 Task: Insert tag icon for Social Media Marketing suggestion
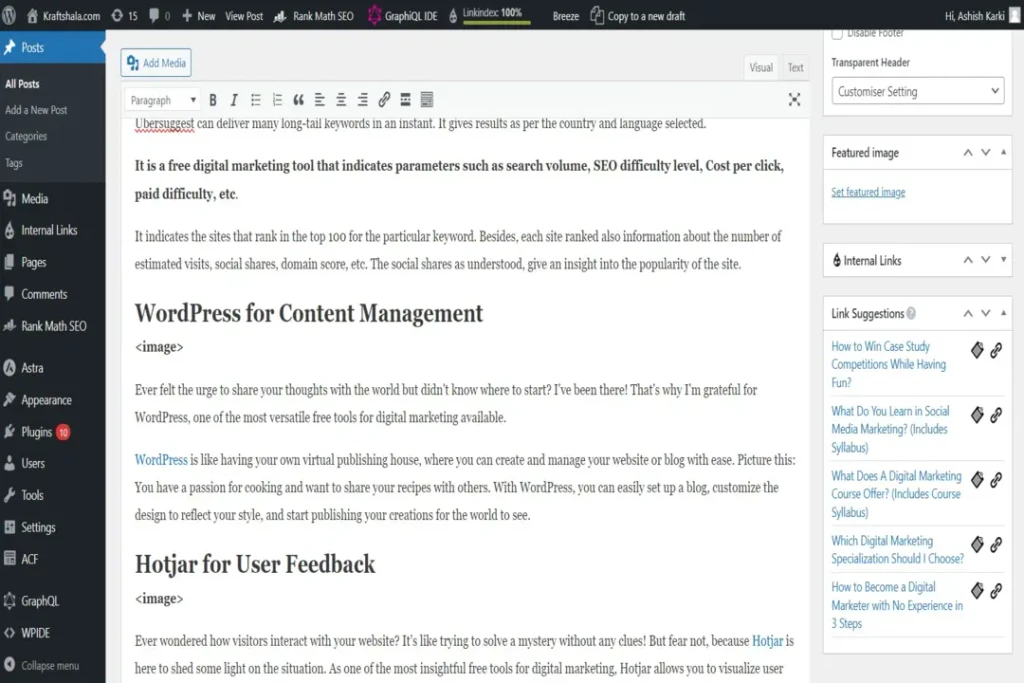pyautogui.click(x=977, y=415)
